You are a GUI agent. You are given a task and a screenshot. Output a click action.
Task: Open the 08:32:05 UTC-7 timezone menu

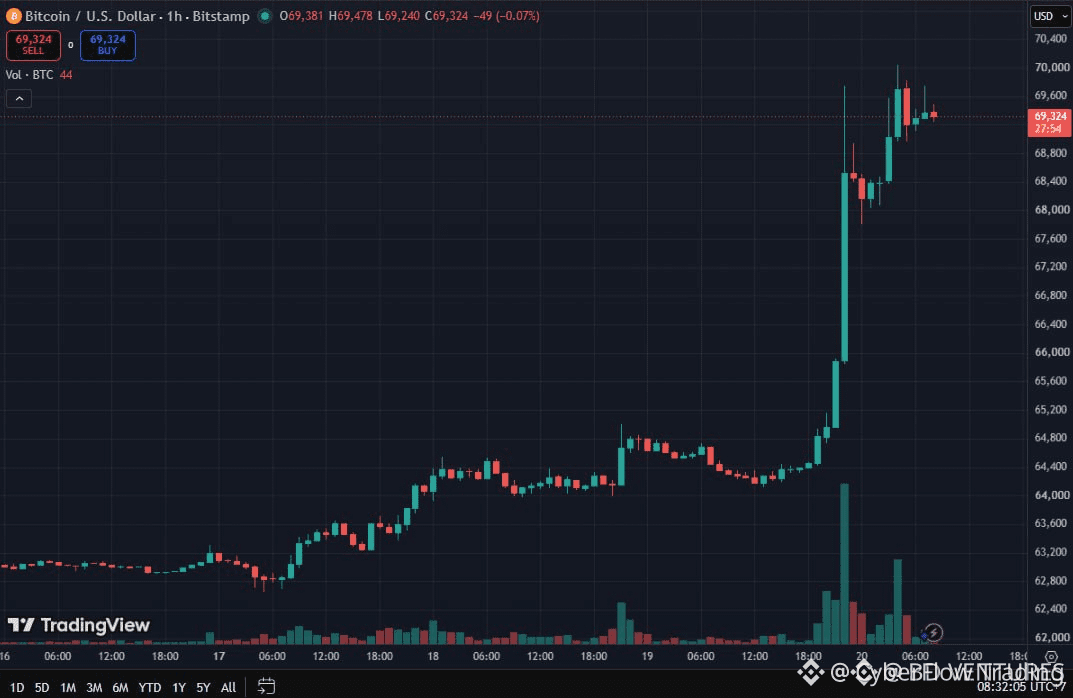pos(1021,686)
